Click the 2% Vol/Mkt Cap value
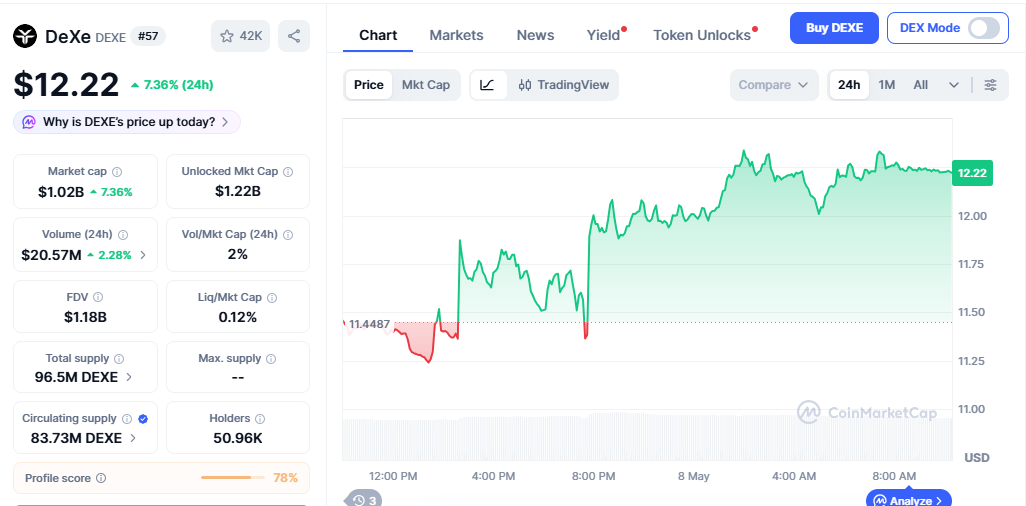The height and width of the screenshot is (506, 1026). coord(238,254)
